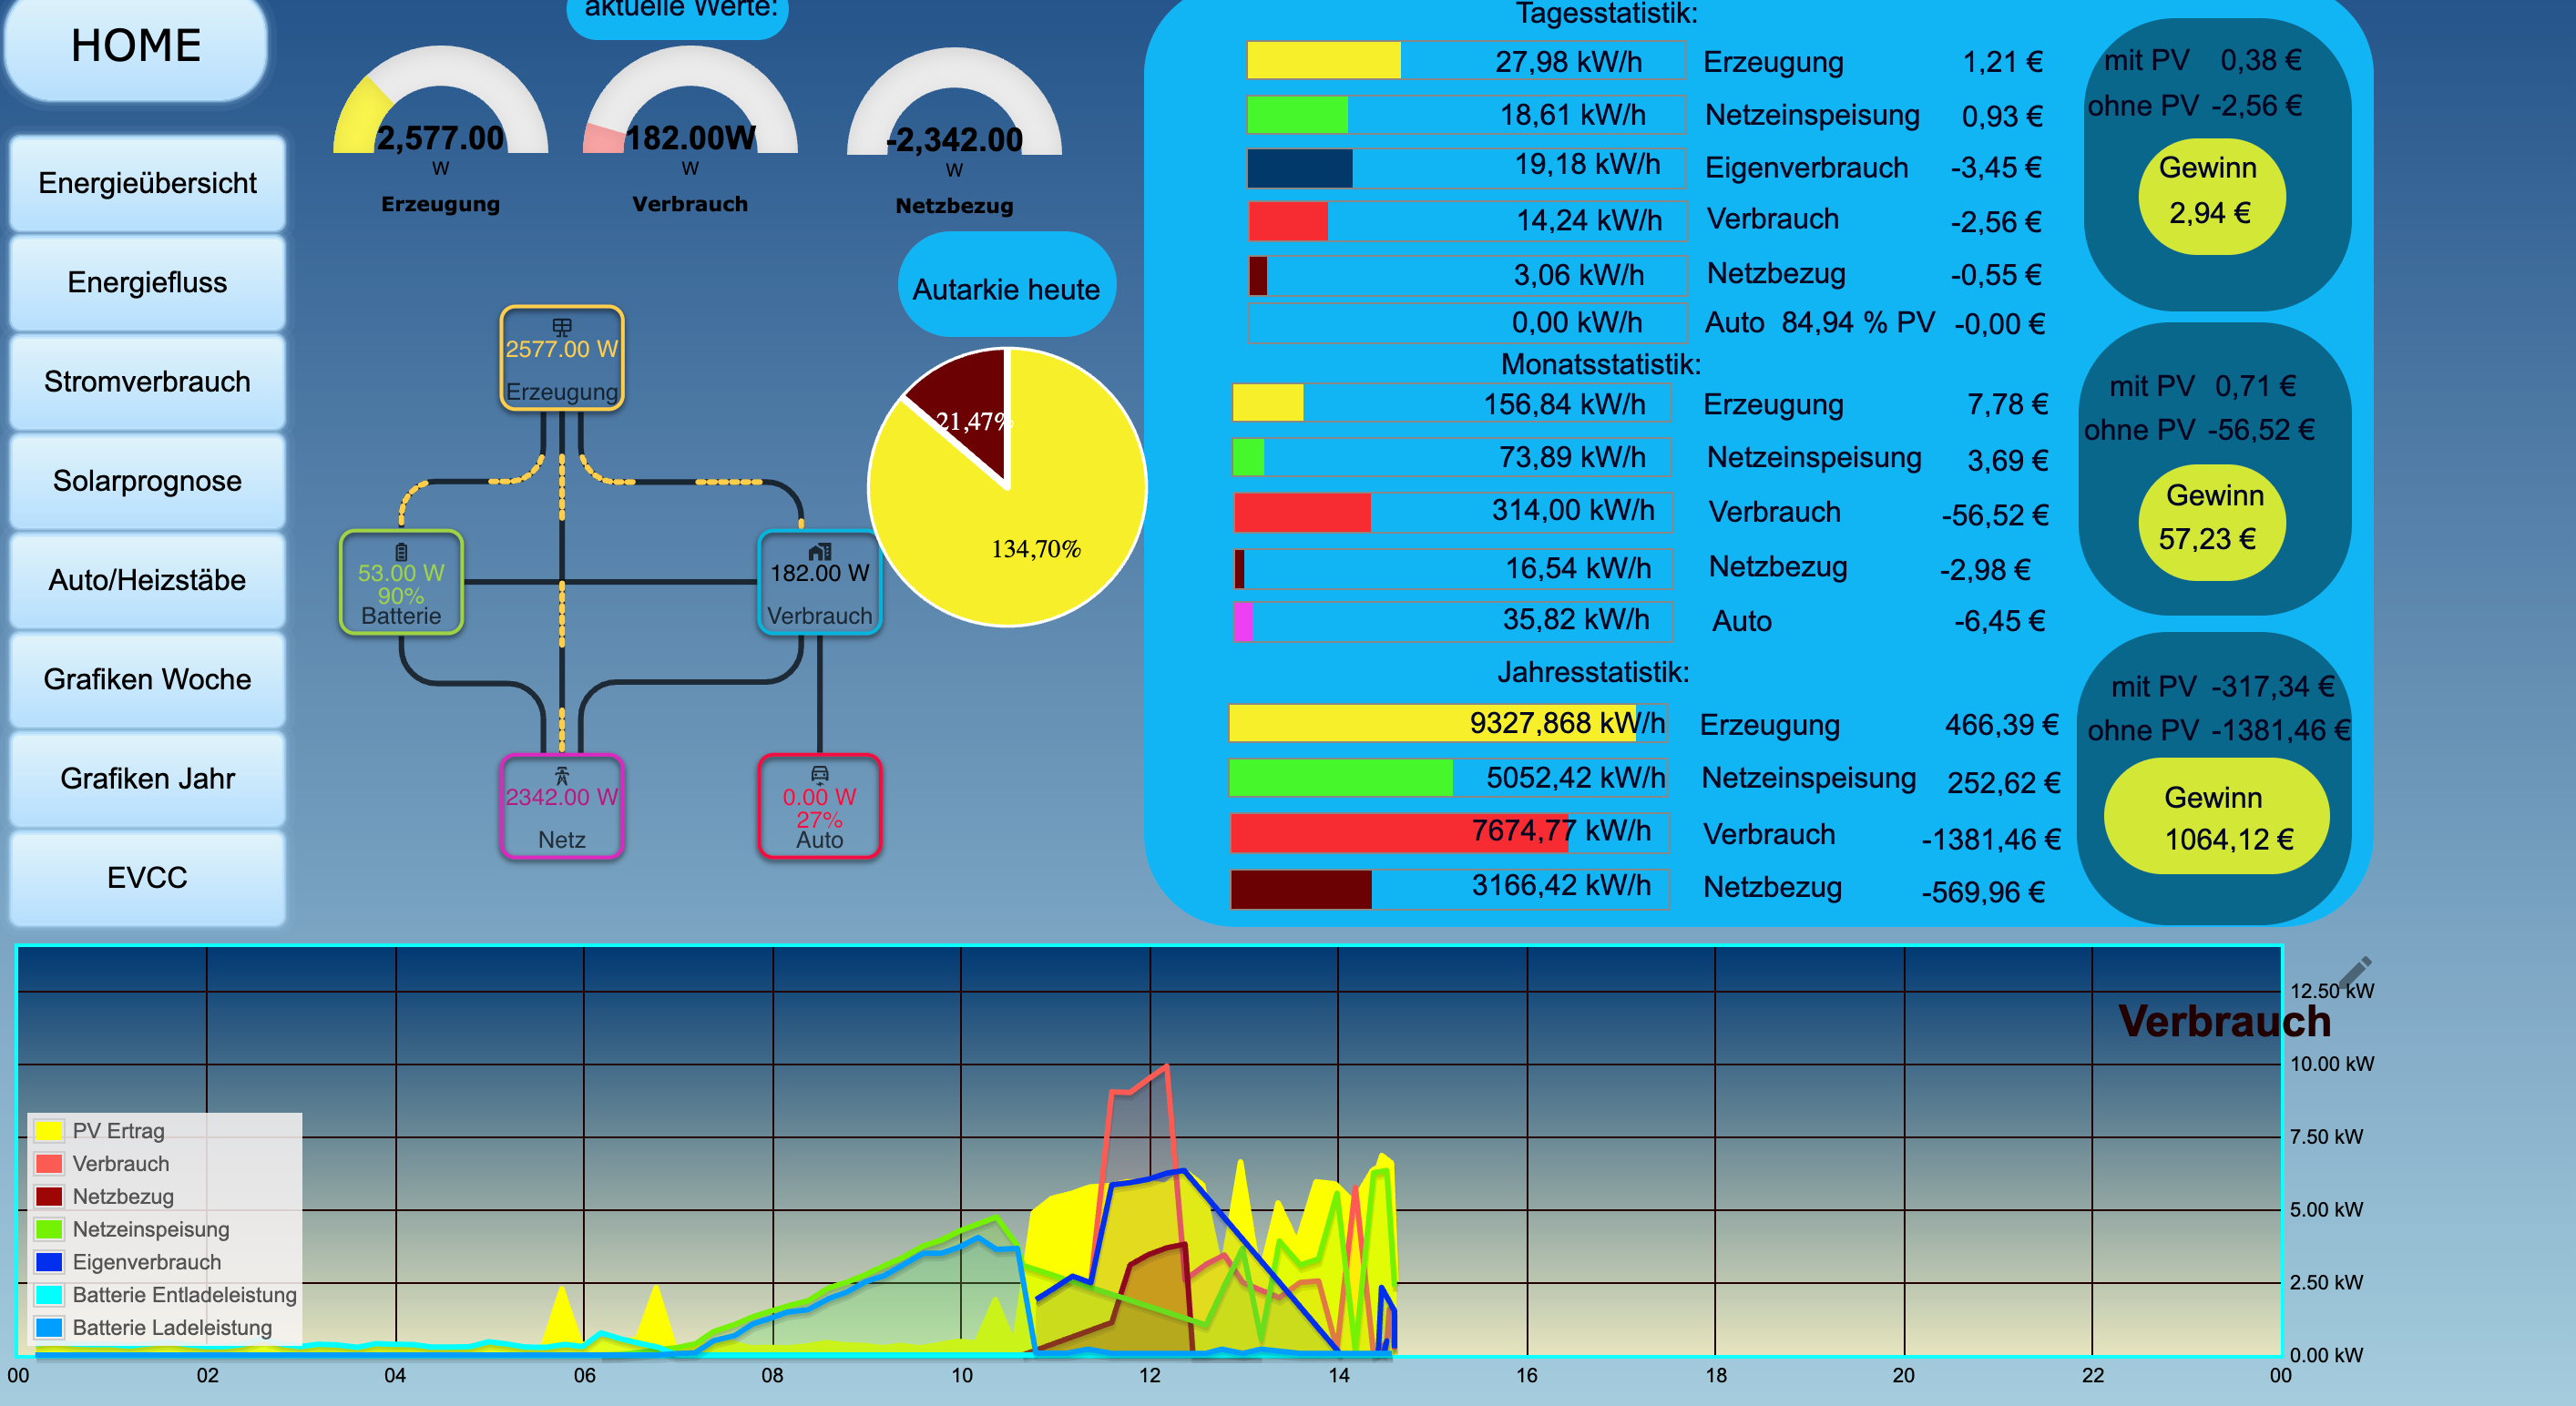Toggle PV Ertrag series in chart legend

click(118, 1131)
